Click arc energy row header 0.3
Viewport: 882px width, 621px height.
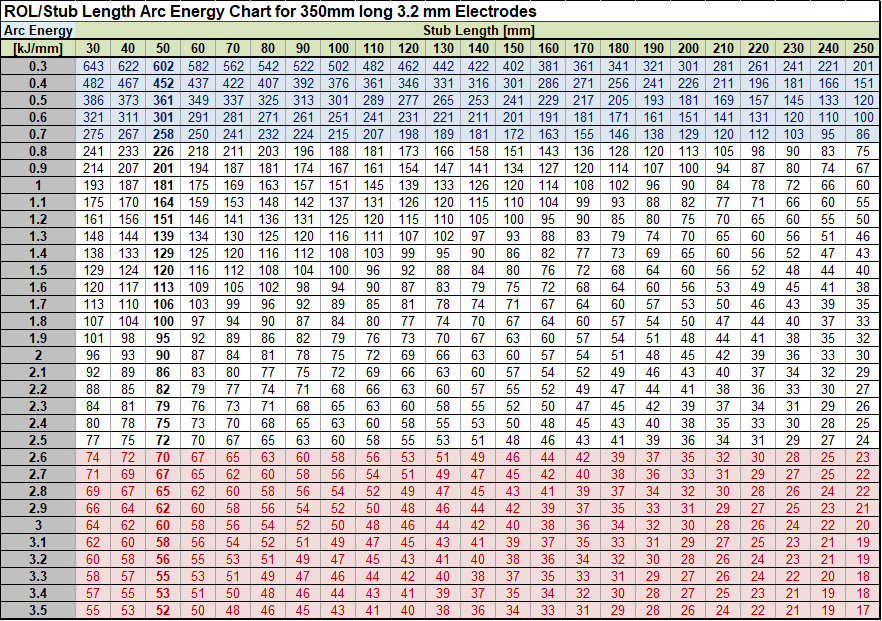coord(38,66)
